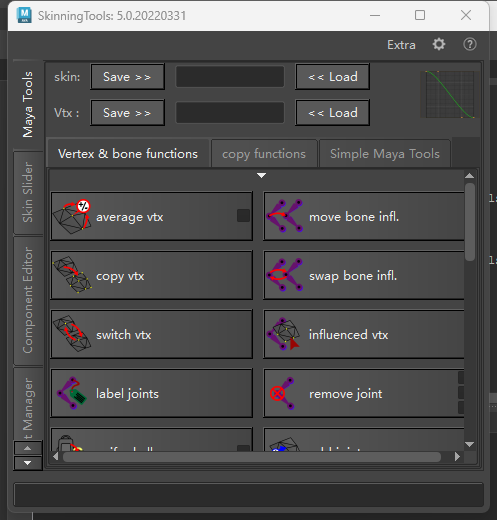Click the move bone infl. button text
The height and width of the screenshot is (520, 497).
pos(354,217)
